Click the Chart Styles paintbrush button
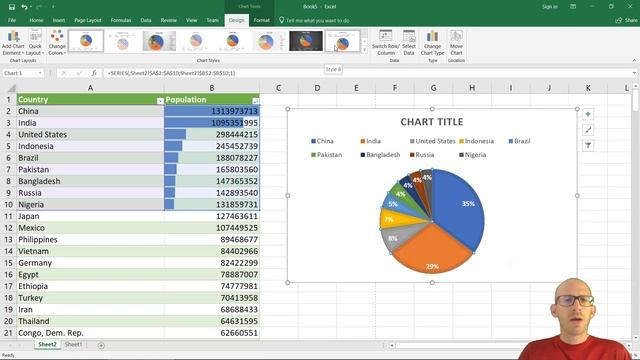The image size is (640, 360). [588, 130]
